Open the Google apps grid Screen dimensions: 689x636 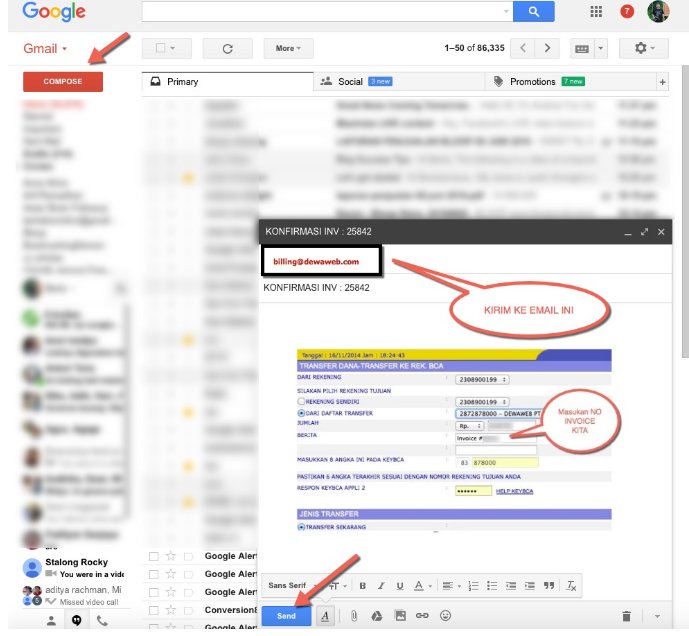(596, 11)
